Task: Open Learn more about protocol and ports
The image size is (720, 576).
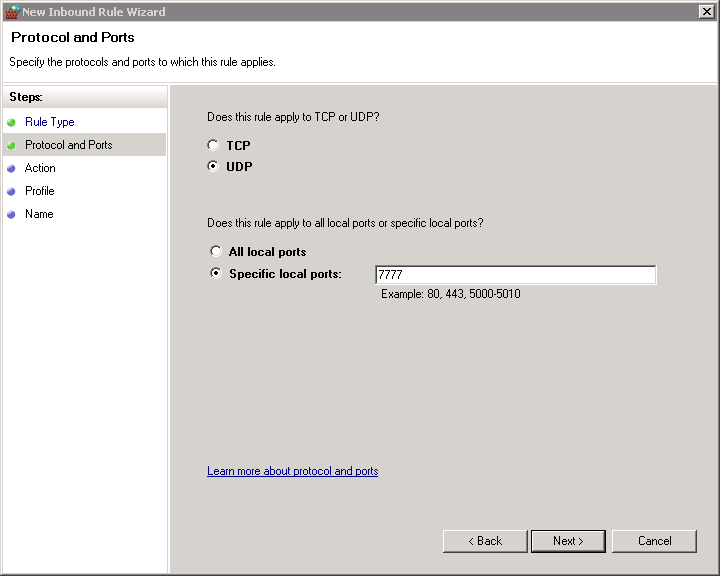Action: tap(292, 471)
